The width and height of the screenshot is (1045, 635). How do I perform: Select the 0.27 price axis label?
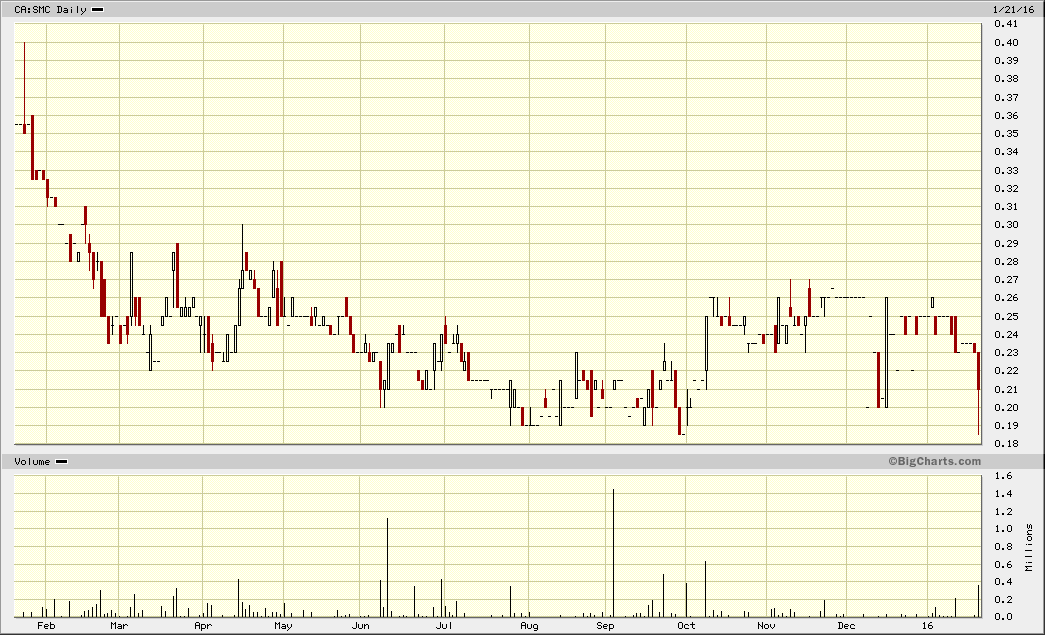pyautogui.click(x=1006, y=280)
